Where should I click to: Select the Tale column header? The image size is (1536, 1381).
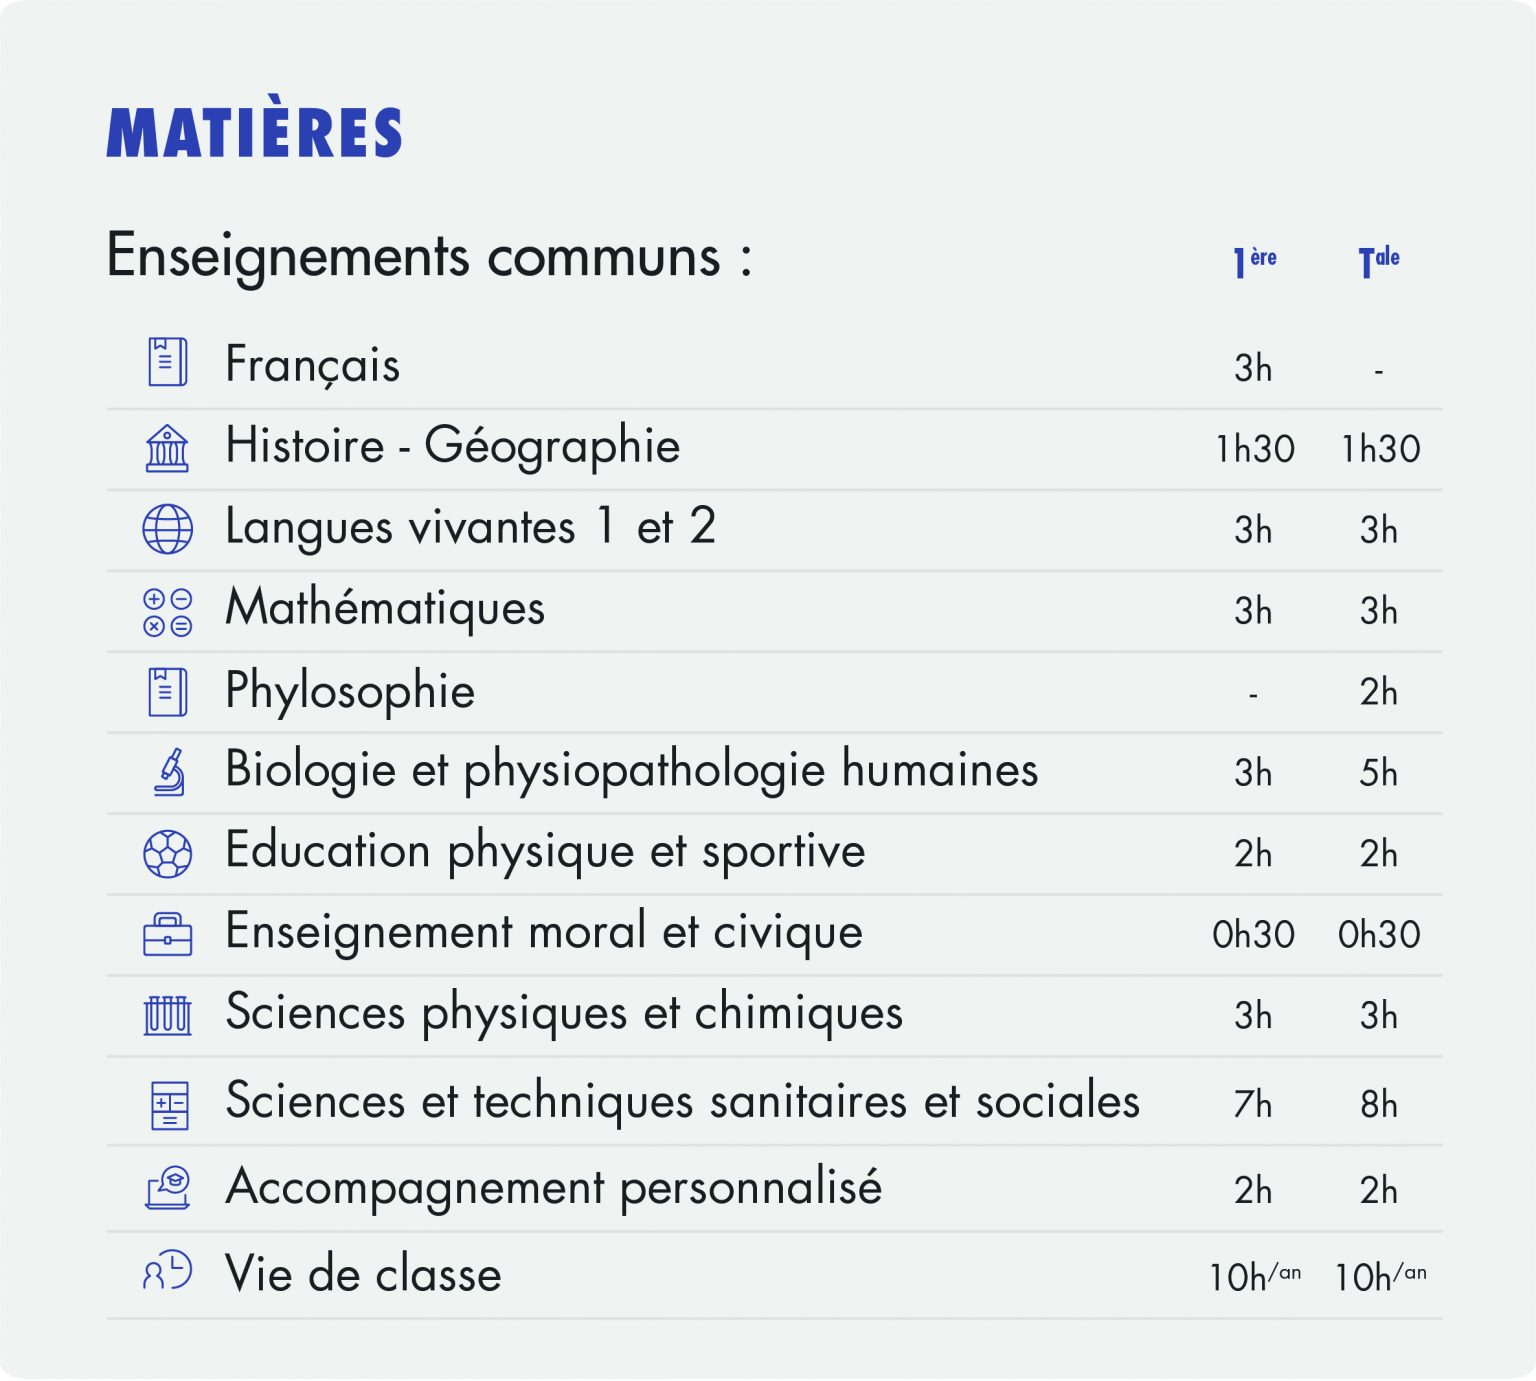pyautogui.click(x=1378, y=260)
